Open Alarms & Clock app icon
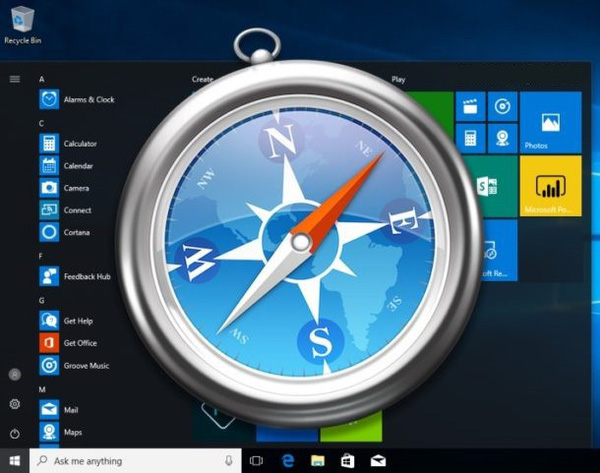Image resolution: width=600 pixels, height=473 pixels. click(49, 99)
